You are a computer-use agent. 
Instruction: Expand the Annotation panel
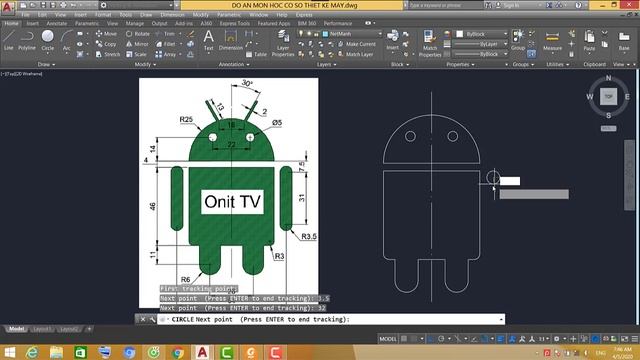(234, 64)
